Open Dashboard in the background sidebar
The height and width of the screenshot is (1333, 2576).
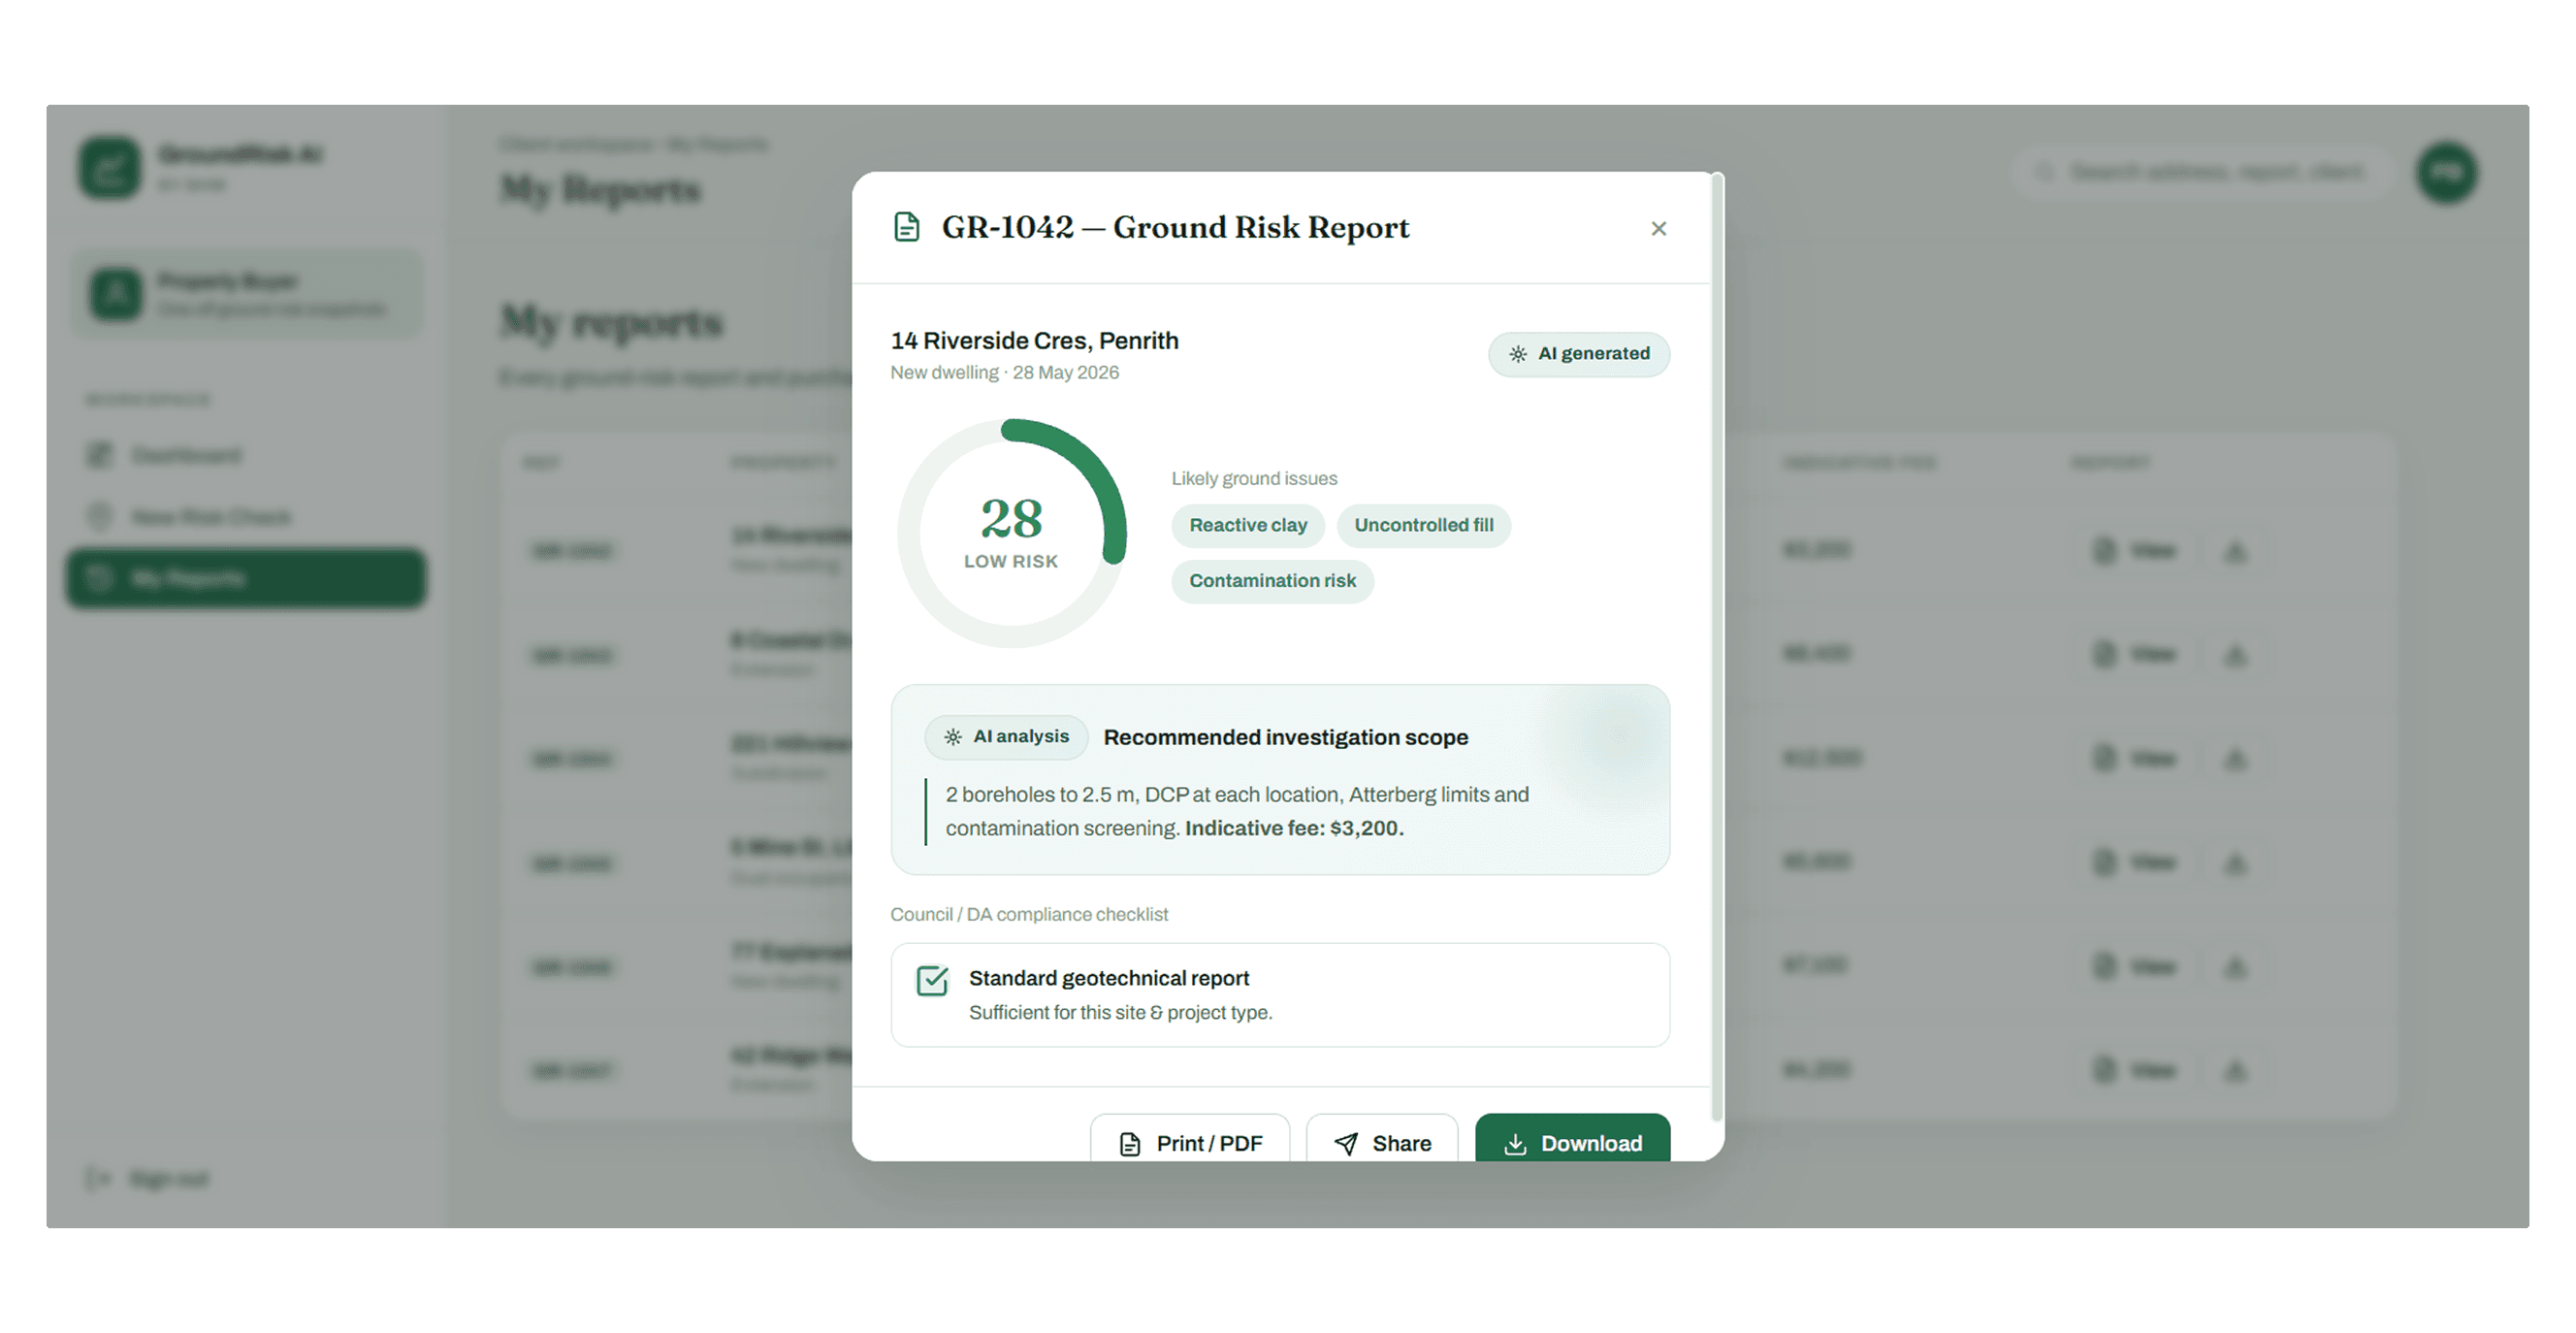tap(246, 455)
